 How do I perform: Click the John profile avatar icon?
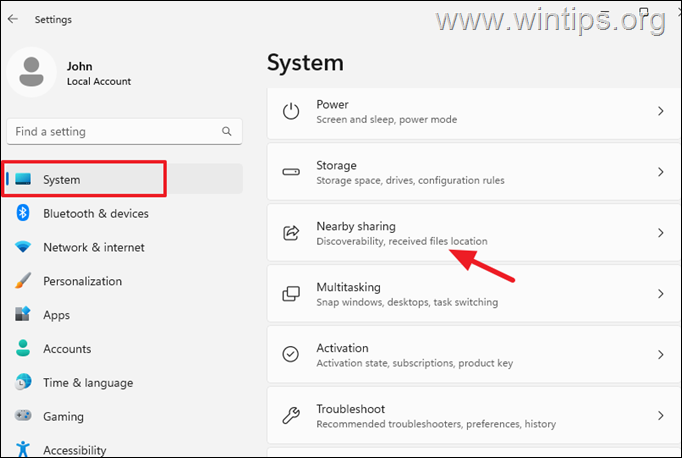coord(32,72)
